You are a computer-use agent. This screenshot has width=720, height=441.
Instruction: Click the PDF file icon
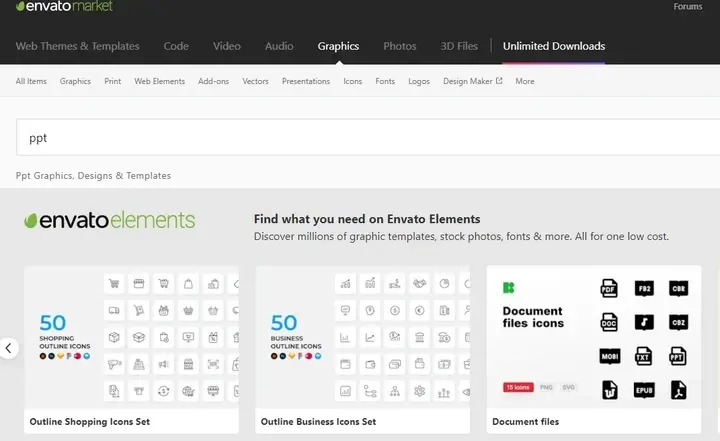pyautogui.click(x=609, y=288)
